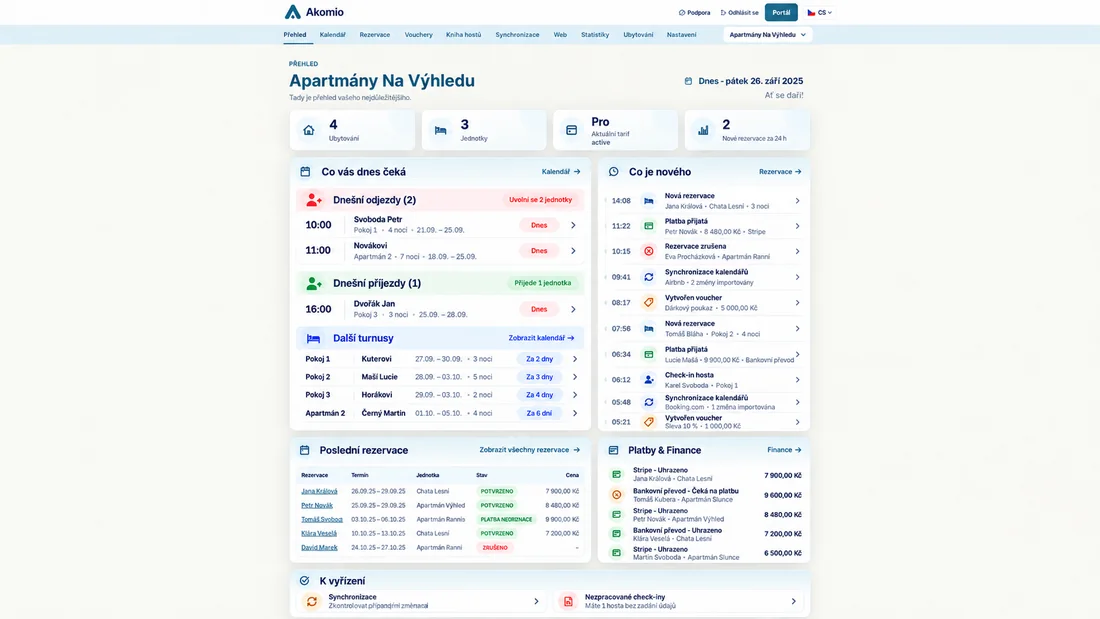Click the Akomio logo icon

293,12
